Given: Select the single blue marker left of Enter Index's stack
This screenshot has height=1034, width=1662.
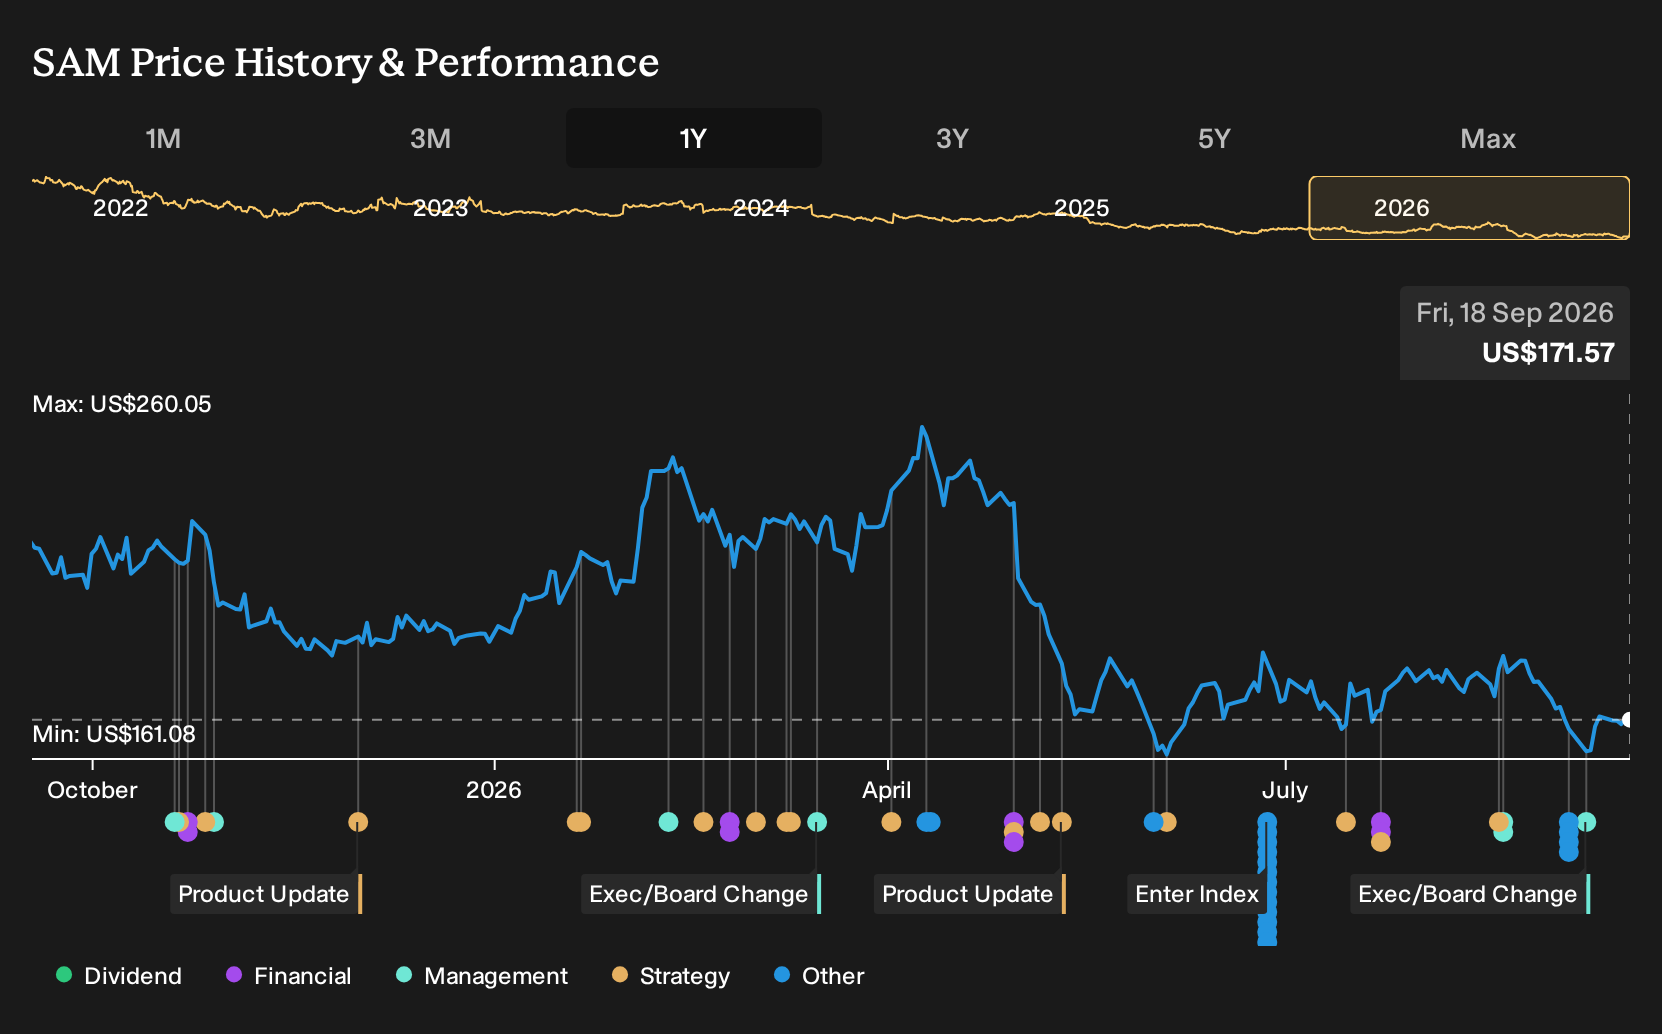Looking at the screenshot, I should [x=1153, y=822].
